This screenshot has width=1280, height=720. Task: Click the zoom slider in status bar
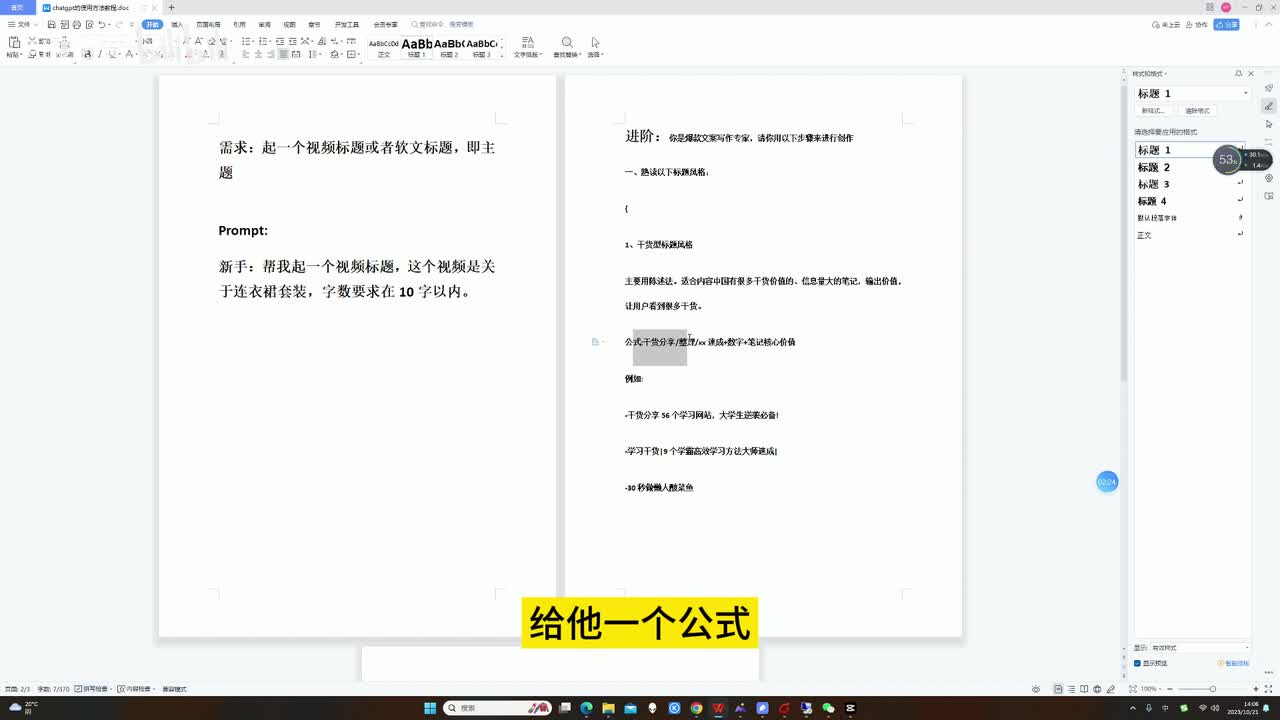1212,689
